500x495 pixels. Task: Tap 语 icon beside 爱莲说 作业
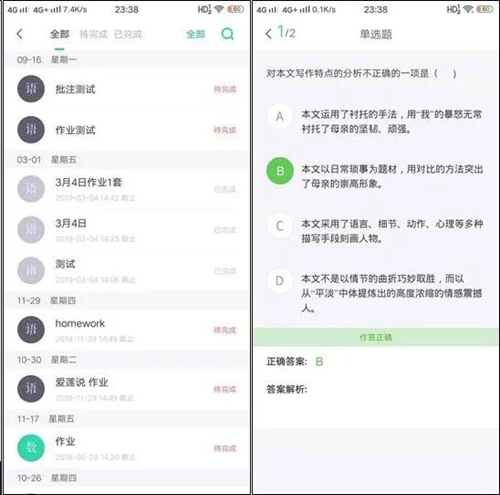[x=31, y=389]
